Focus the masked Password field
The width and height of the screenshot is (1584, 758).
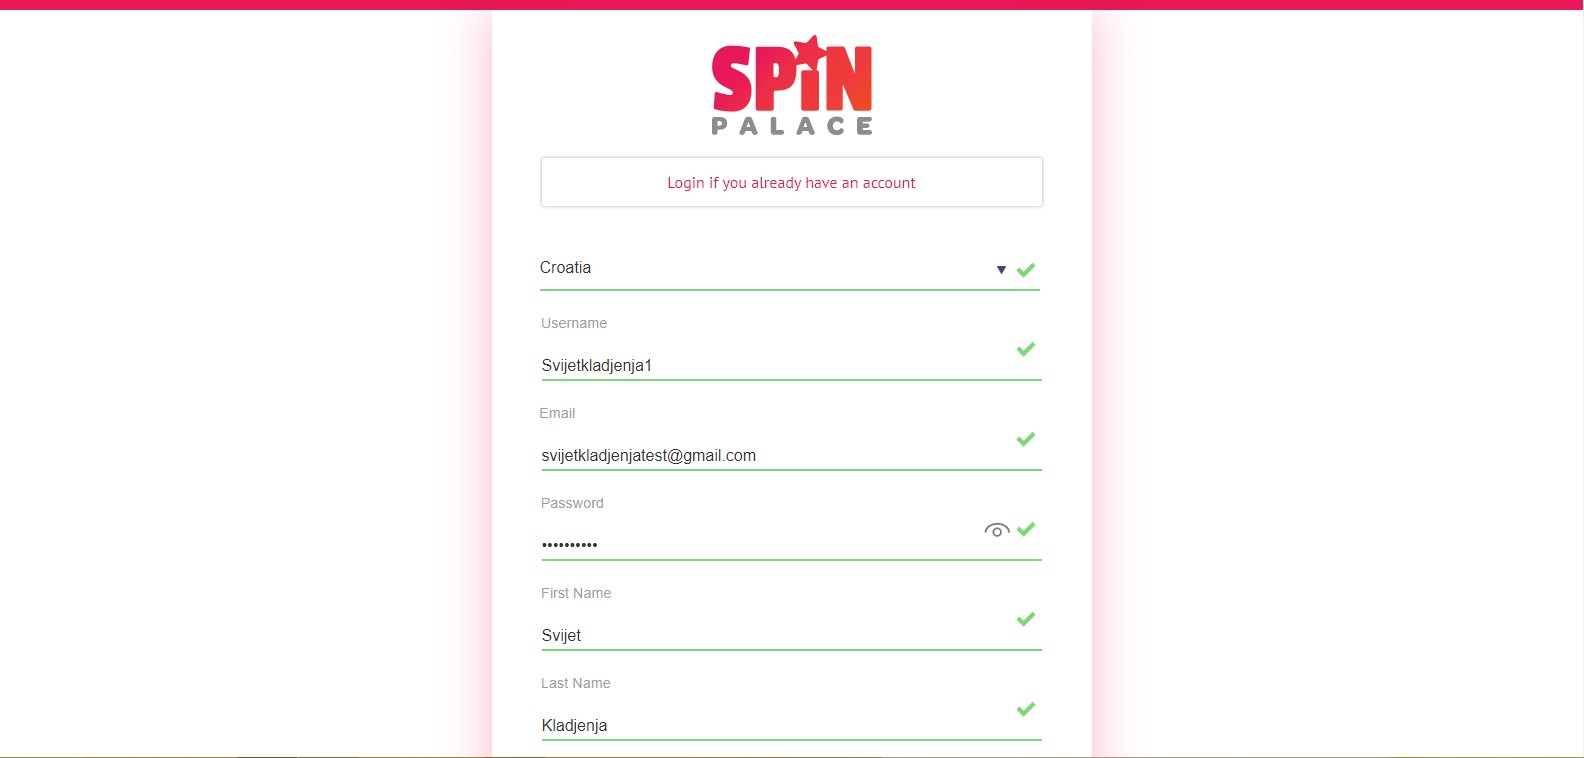pos(760,545)
